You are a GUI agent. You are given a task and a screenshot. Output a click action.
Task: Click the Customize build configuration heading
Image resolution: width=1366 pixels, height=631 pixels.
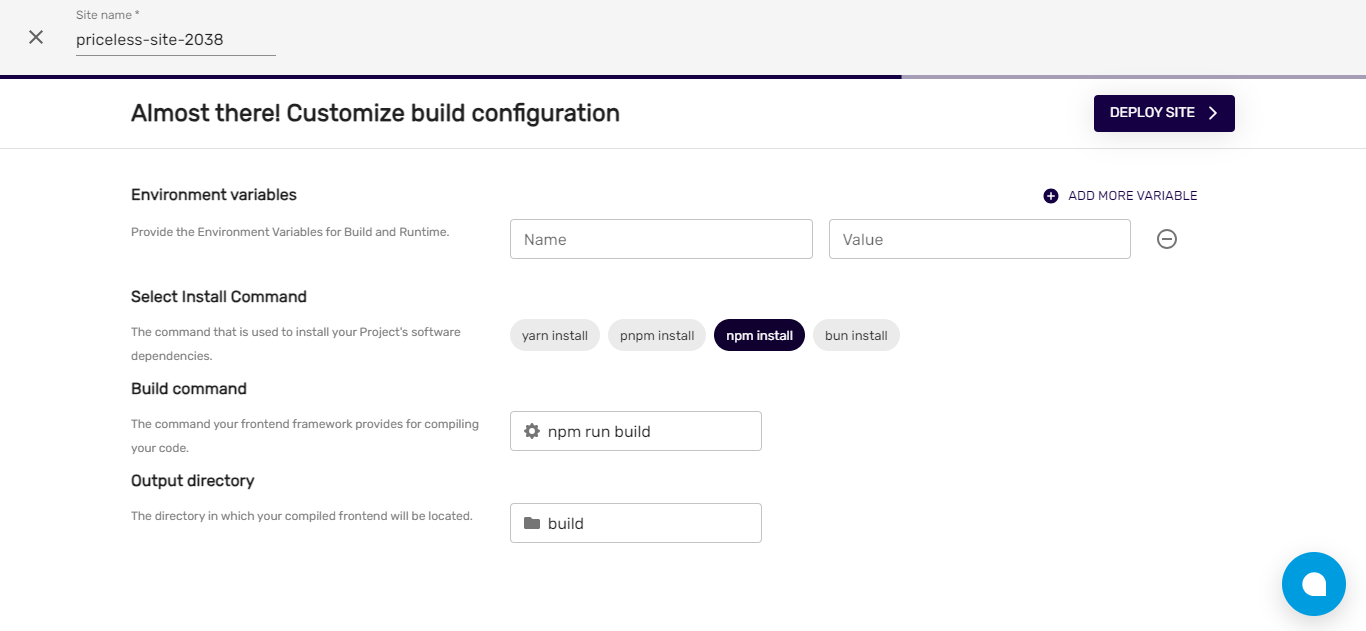coord(375,113)
